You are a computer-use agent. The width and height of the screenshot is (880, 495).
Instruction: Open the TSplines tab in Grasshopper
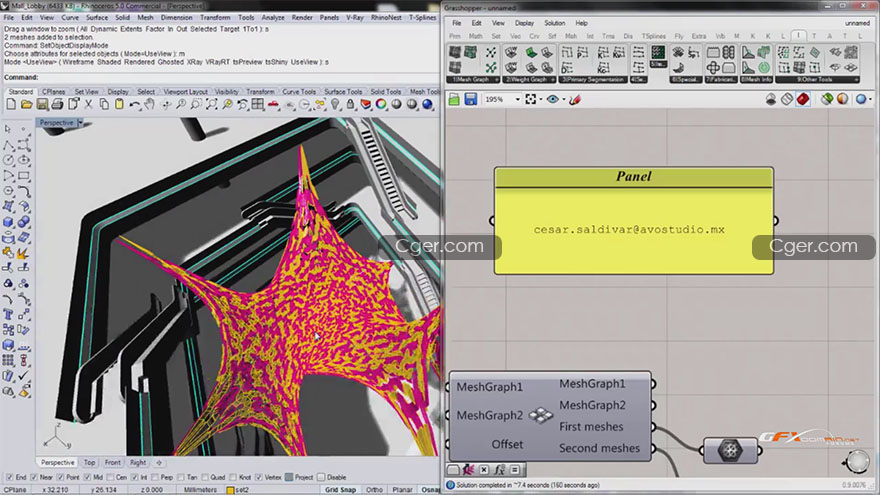tap(654, 36)
